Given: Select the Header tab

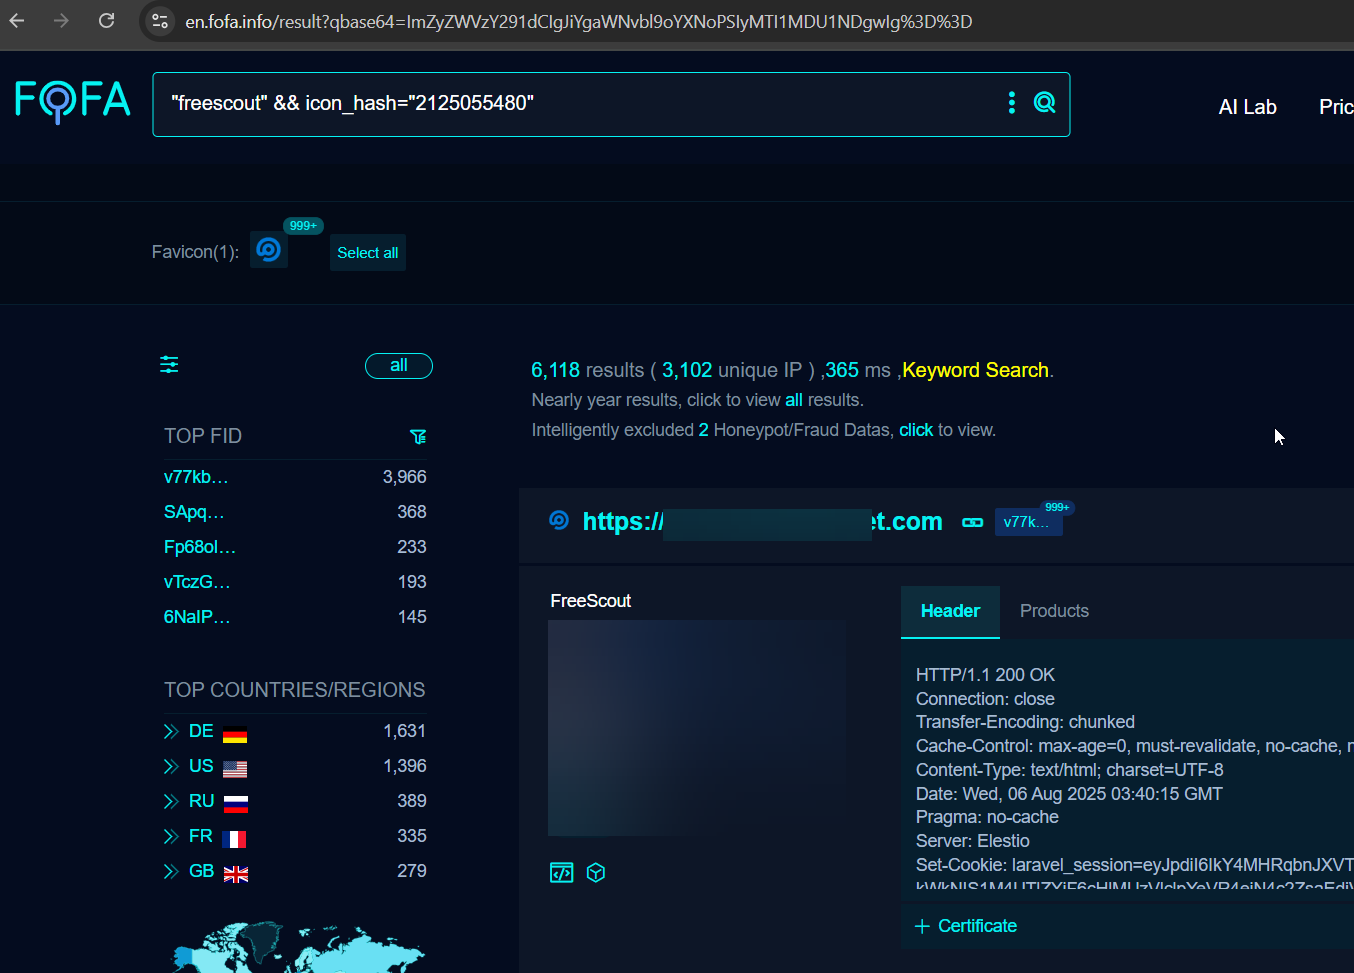Looking at the screenshot, I should (950, 611).
